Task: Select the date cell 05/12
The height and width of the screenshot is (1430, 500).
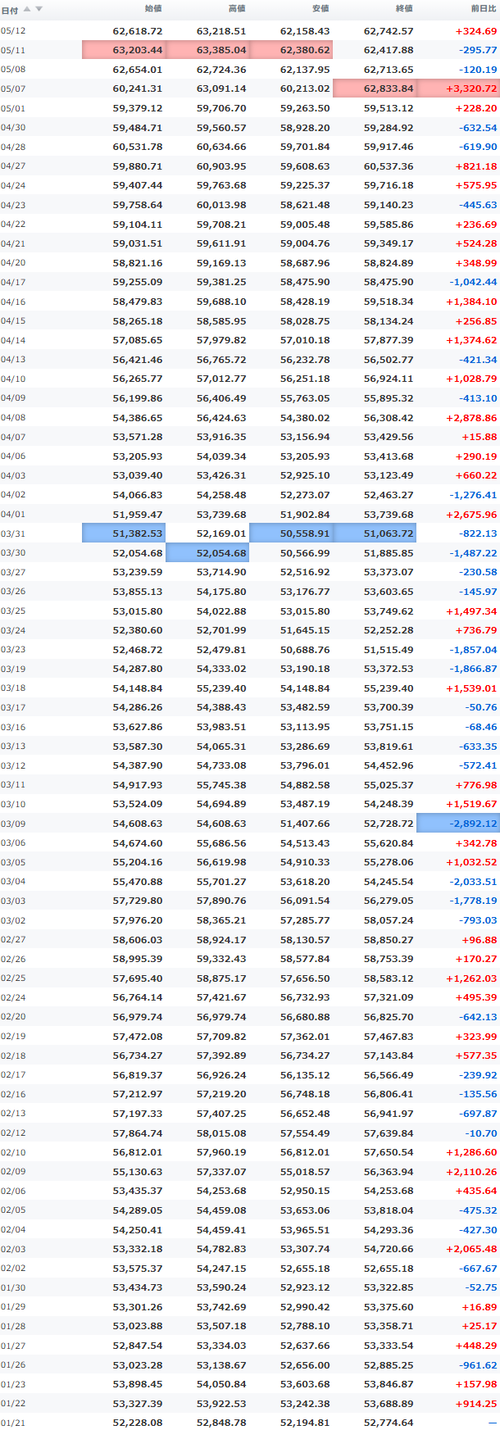Action: [x=11, y=31]
